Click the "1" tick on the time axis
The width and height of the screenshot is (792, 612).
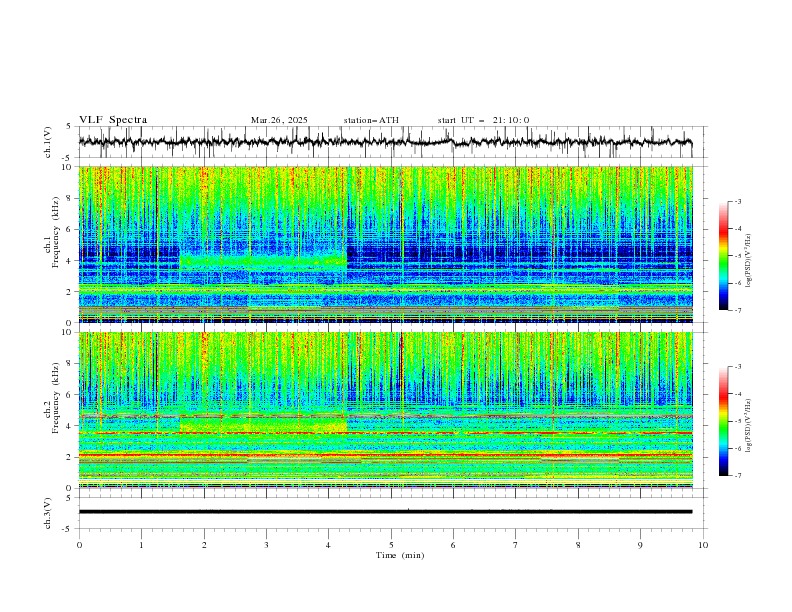141,545
